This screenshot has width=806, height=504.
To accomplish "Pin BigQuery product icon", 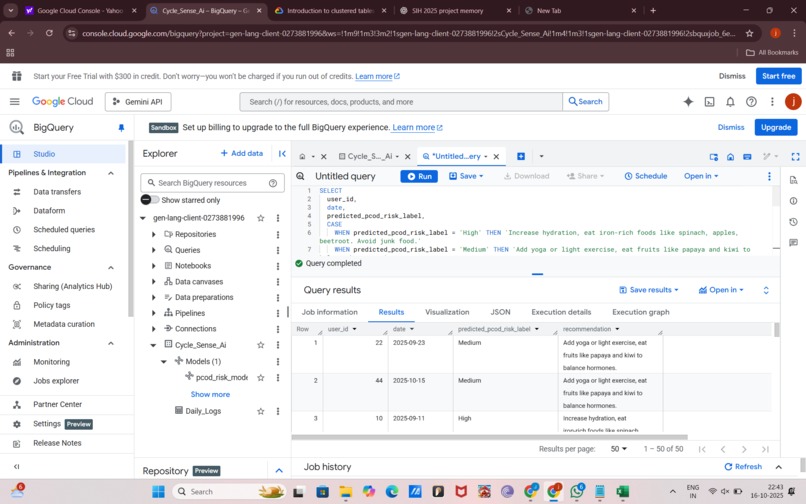I will tap(121, 128).
